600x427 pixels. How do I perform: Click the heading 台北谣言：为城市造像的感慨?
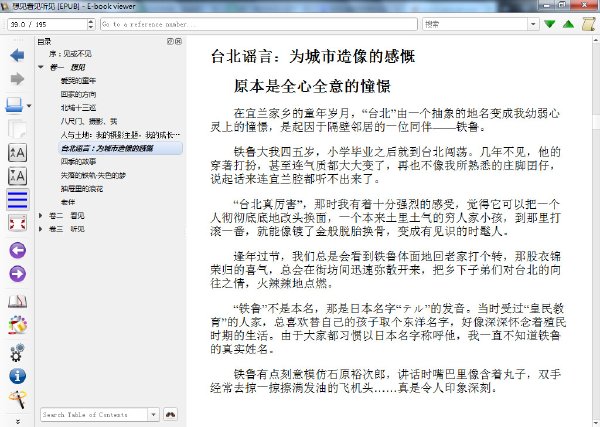pyautogui.click(x=313, y=57)
